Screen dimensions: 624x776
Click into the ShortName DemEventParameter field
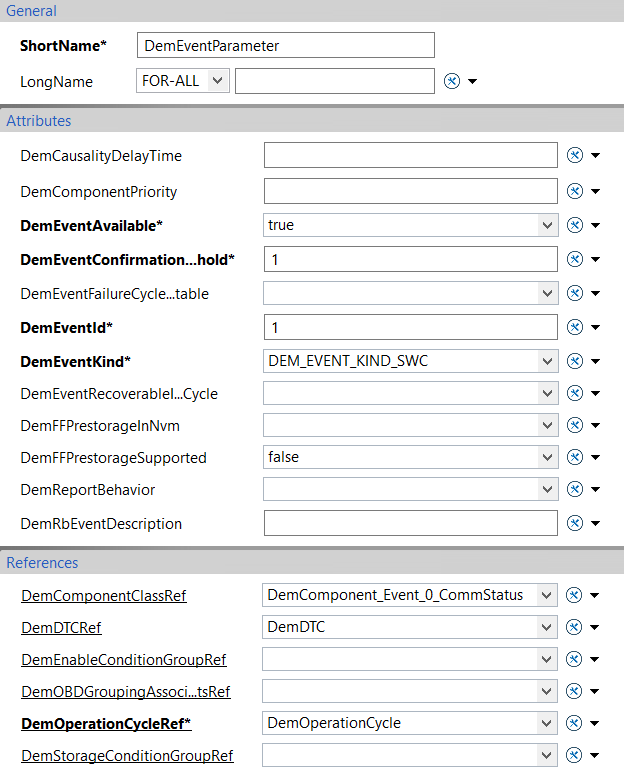tap(286, 46)
